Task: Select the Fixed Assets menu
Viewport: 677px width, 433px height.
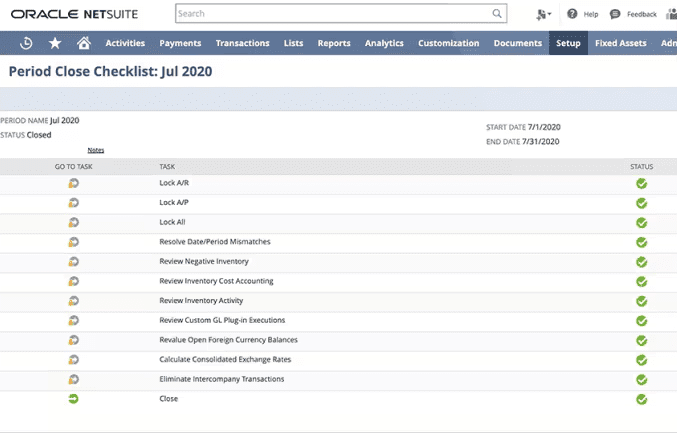Action: click(x=620, y=43)
